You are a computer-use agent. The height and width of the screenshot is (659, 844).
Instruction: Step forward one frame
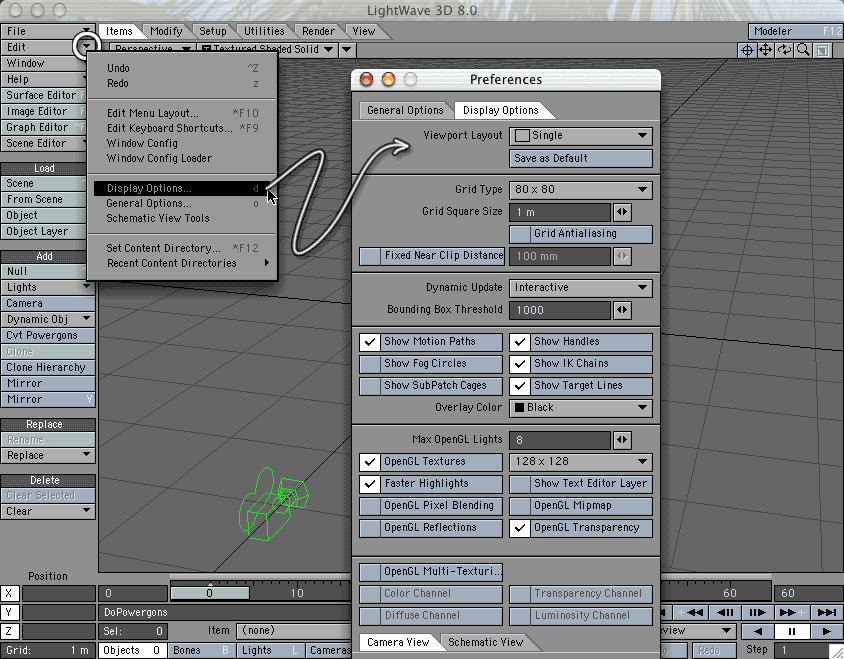click(757, 612)
